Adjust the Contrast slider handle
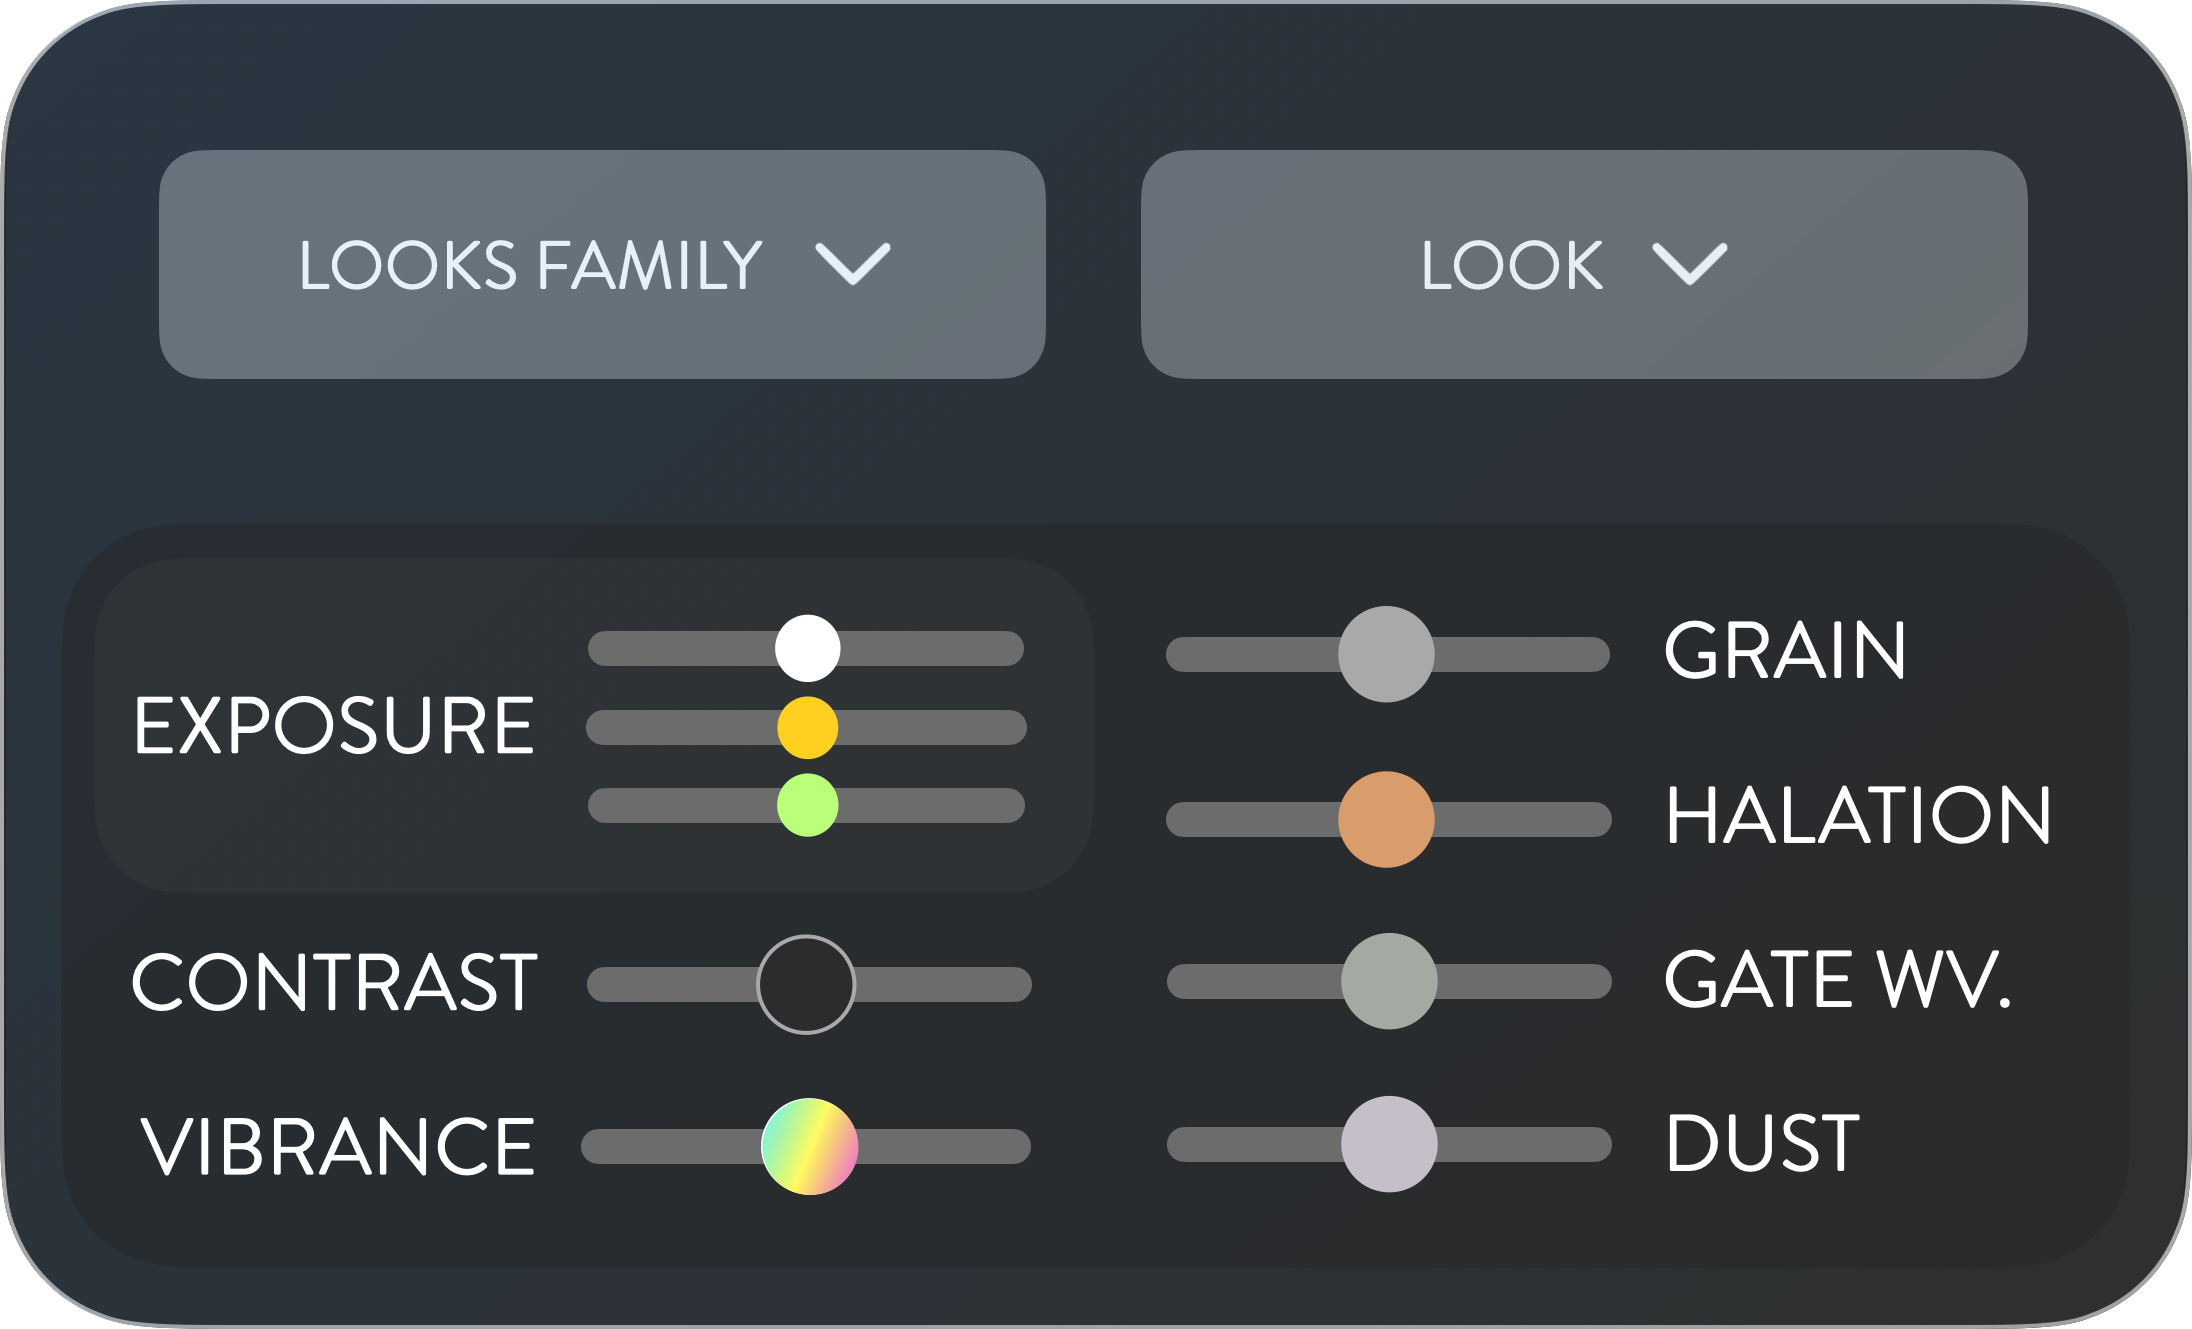 pos(804,984)
